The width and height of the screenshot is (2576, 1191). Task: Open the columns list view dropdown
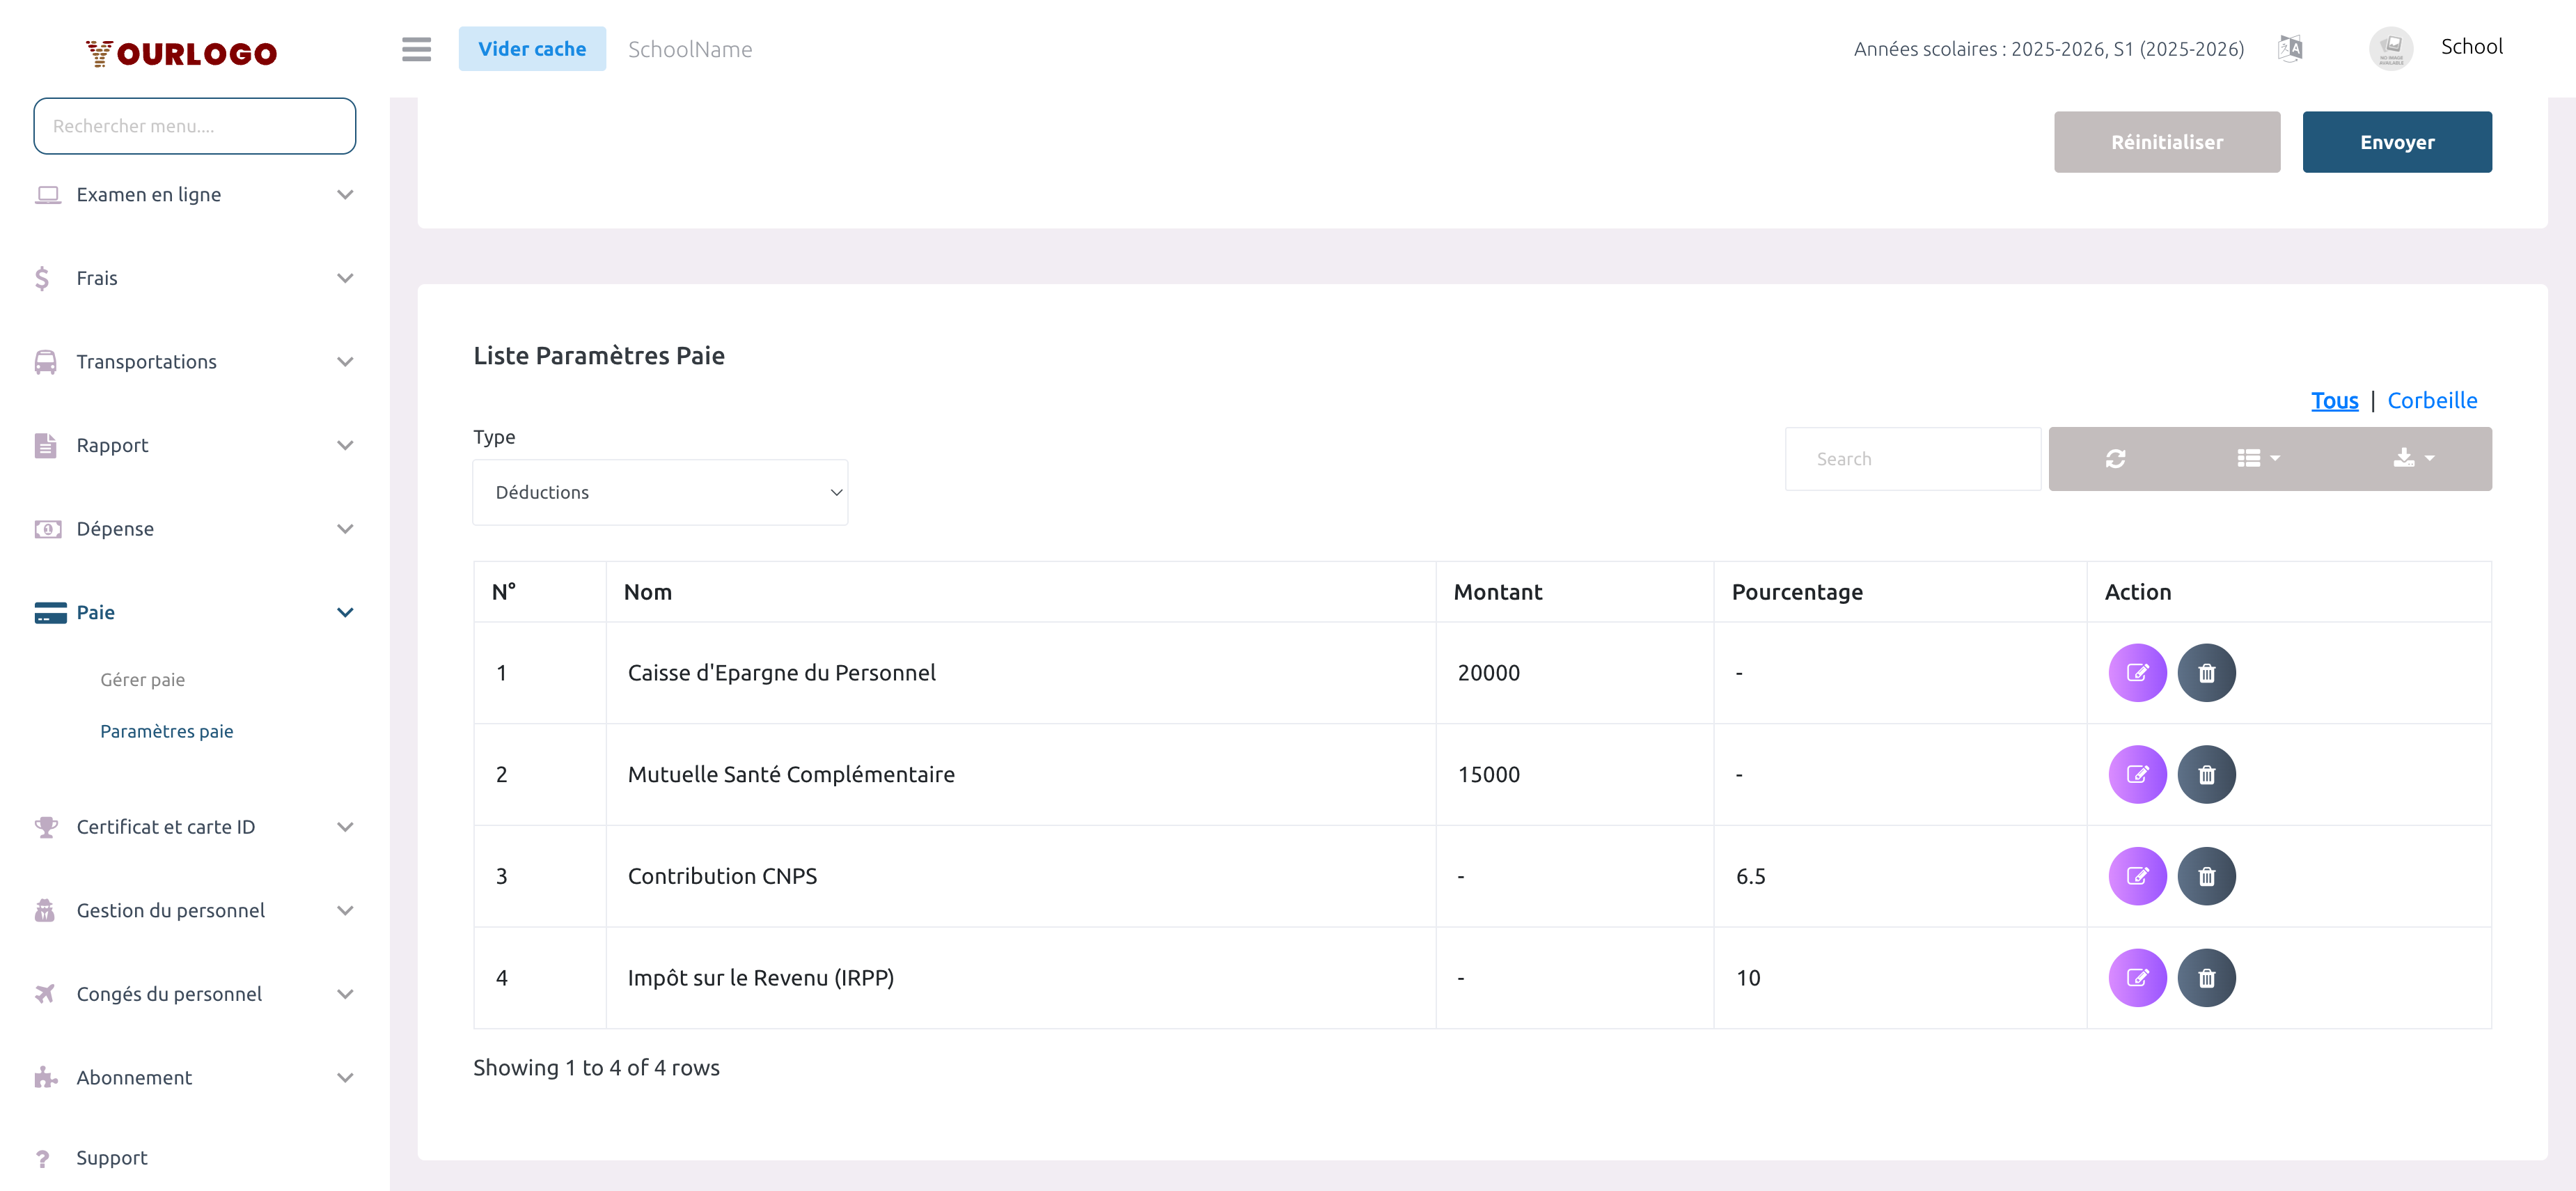coord(2258,459)
